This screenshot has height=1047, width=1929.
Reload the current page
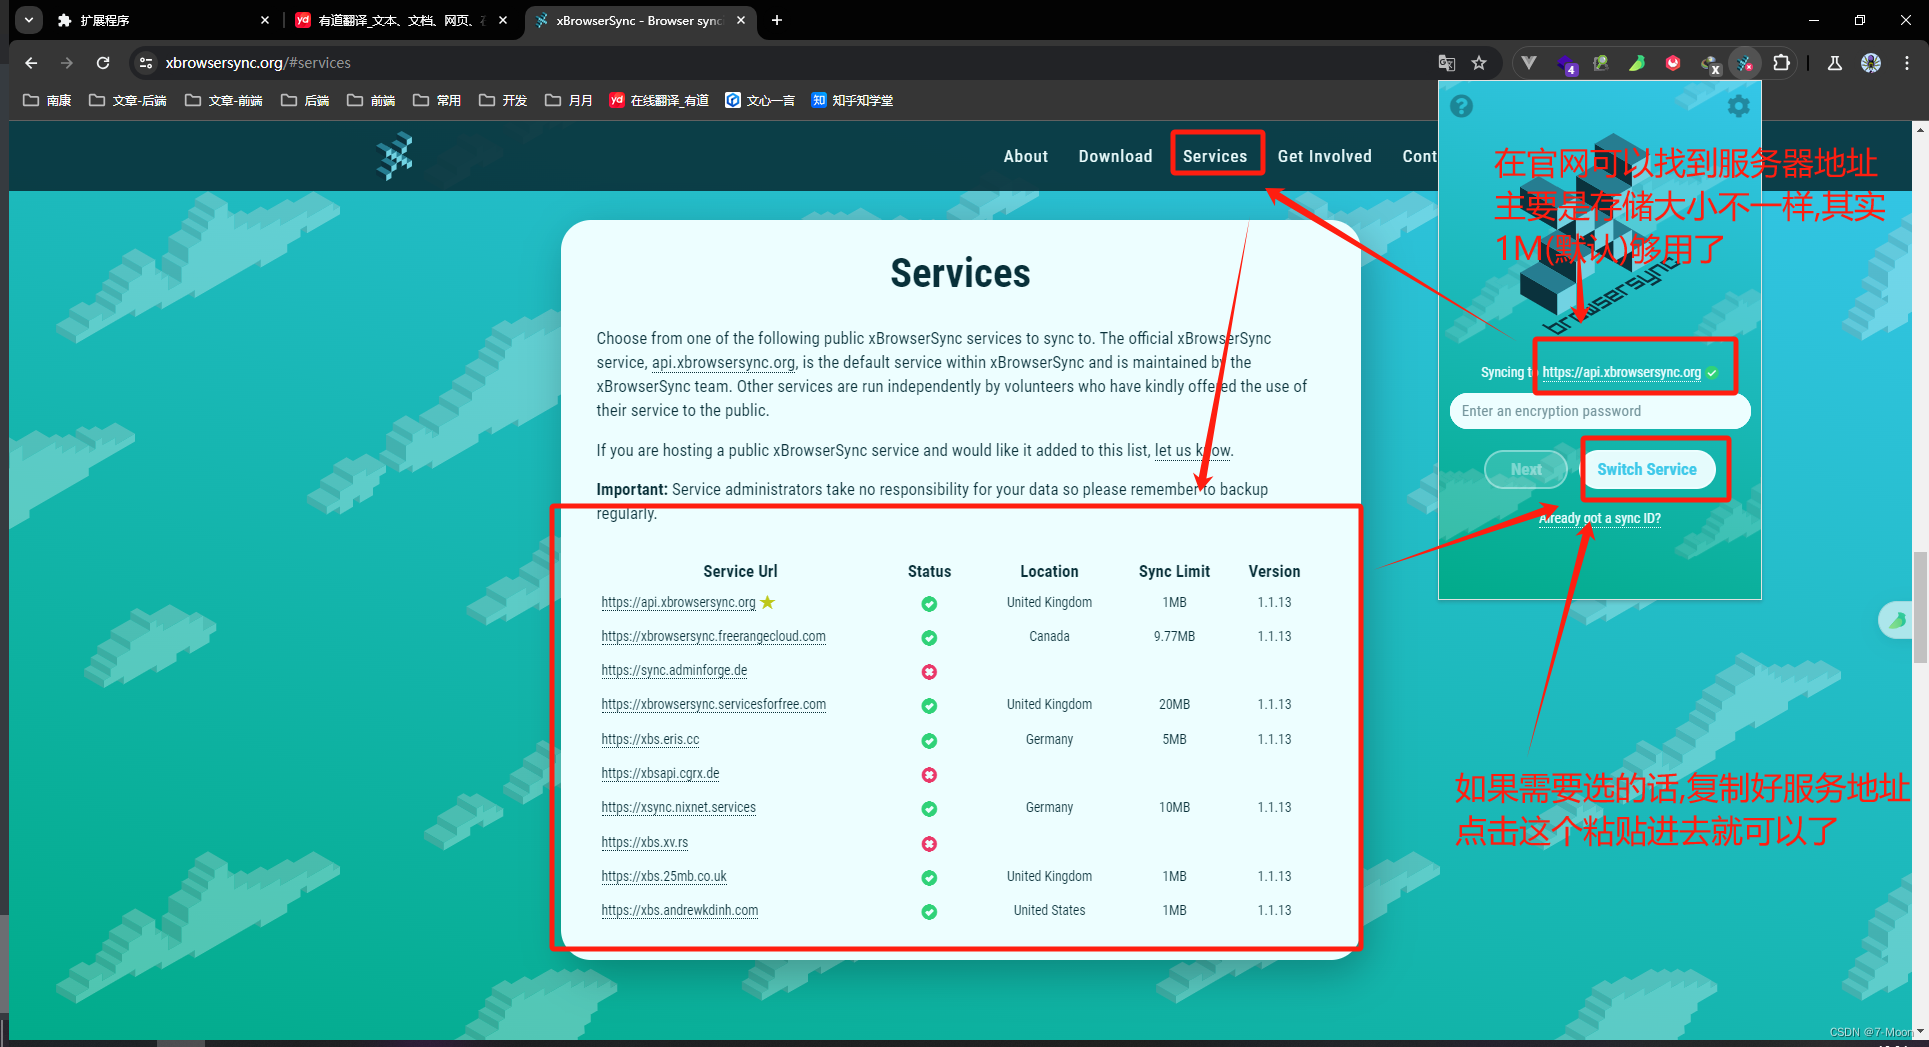(103, 63)
